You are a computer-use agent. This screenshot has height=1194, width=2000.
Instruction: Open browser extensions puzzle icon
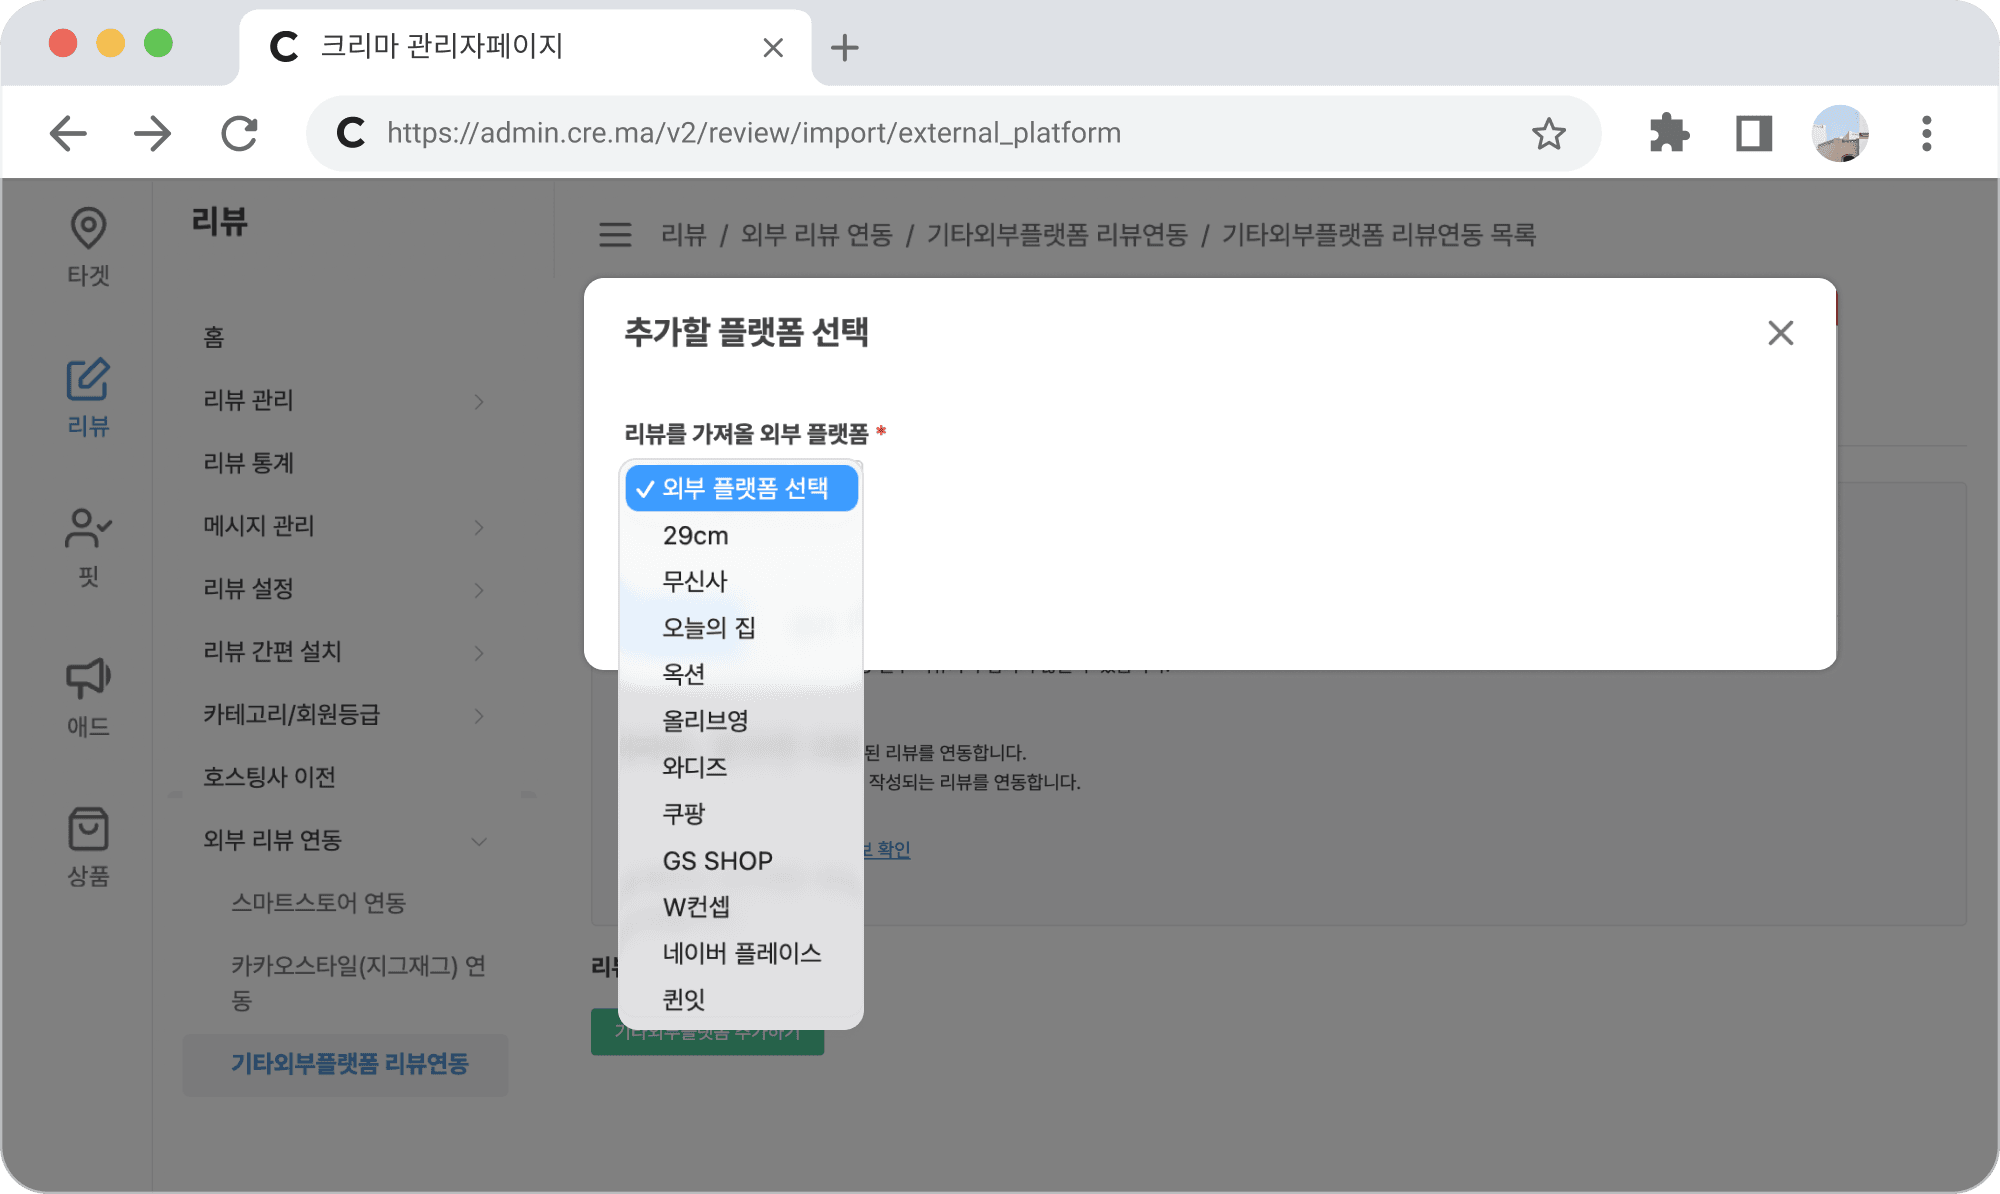point(1668,133)
